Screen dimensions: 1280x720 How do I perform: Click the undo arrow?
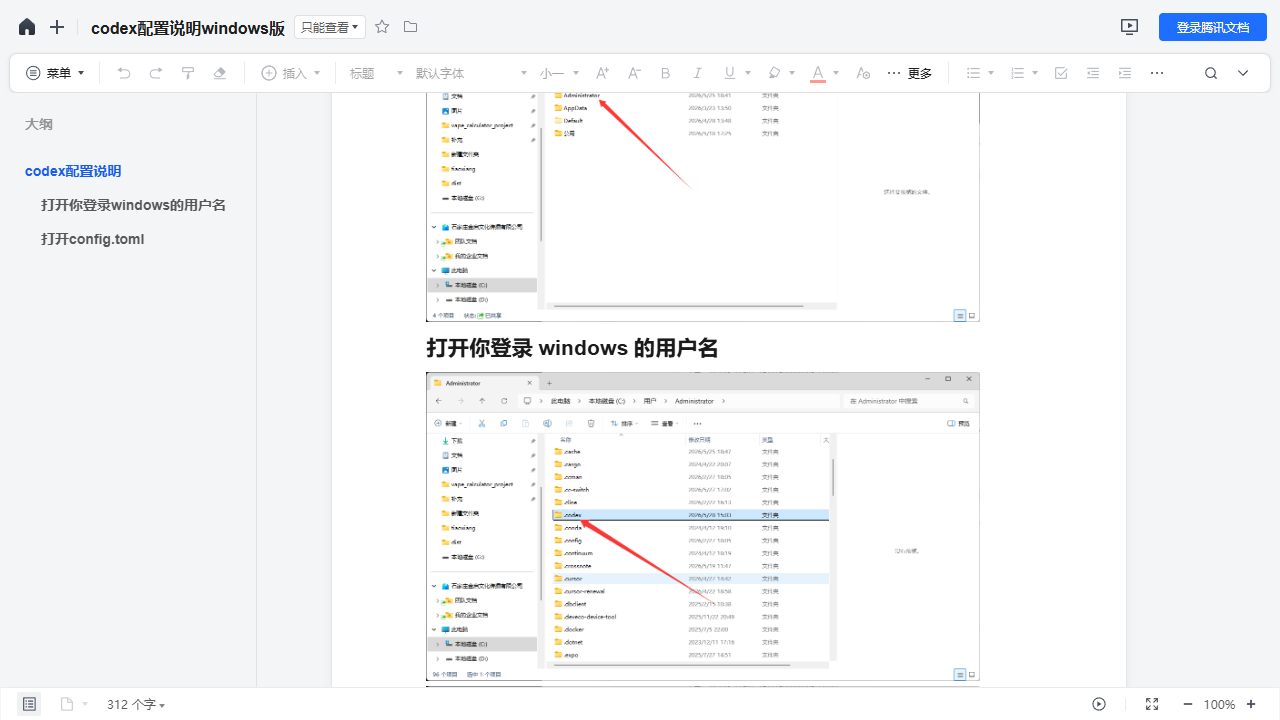pyautogui.click(x=124, y=73)
